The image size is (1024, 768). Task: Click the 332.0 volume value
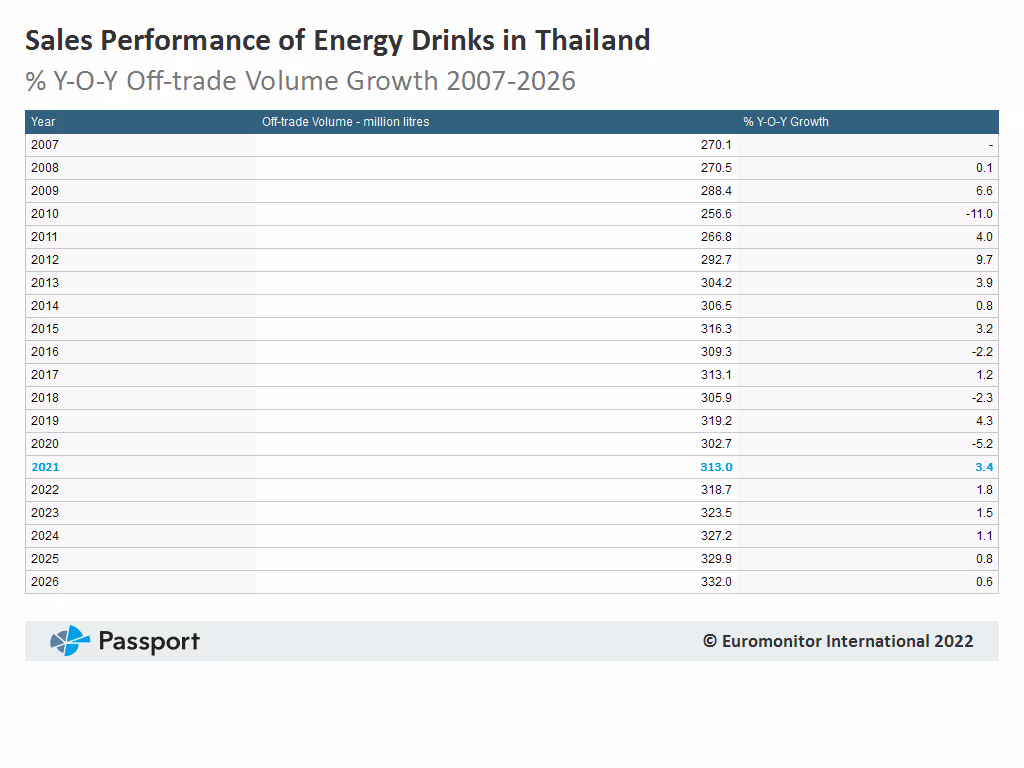(x=715, y=582)
